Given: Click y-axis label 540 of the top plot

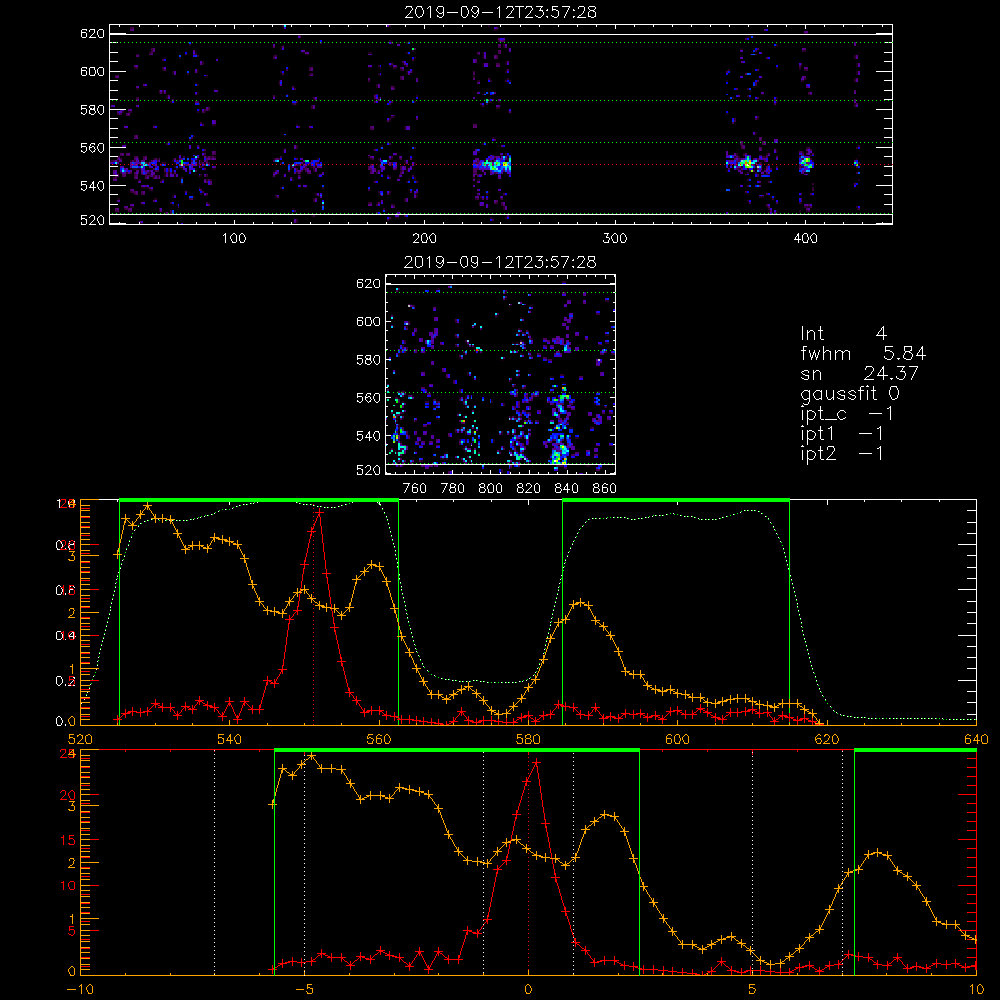Looking at the screenshot, I should 92,186.
